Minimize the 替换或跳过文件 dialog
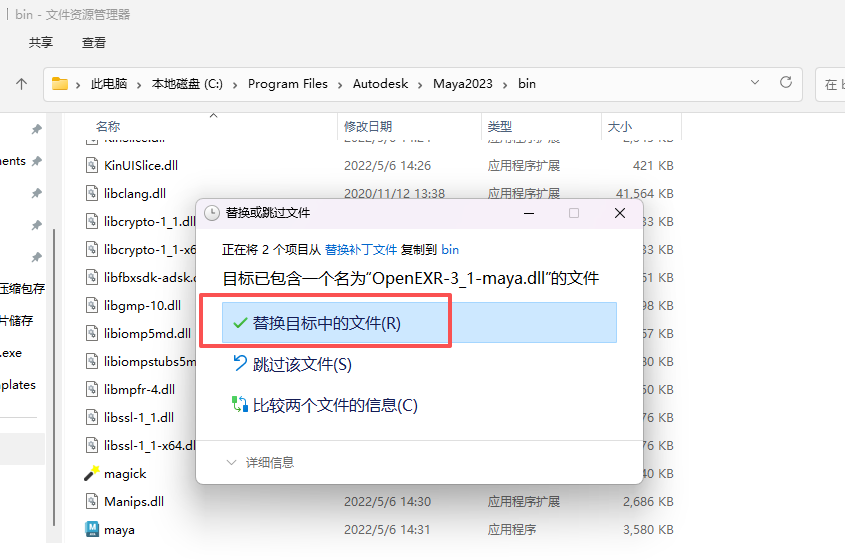Screen dimensions: 845x560 click(x=529, y=213)
